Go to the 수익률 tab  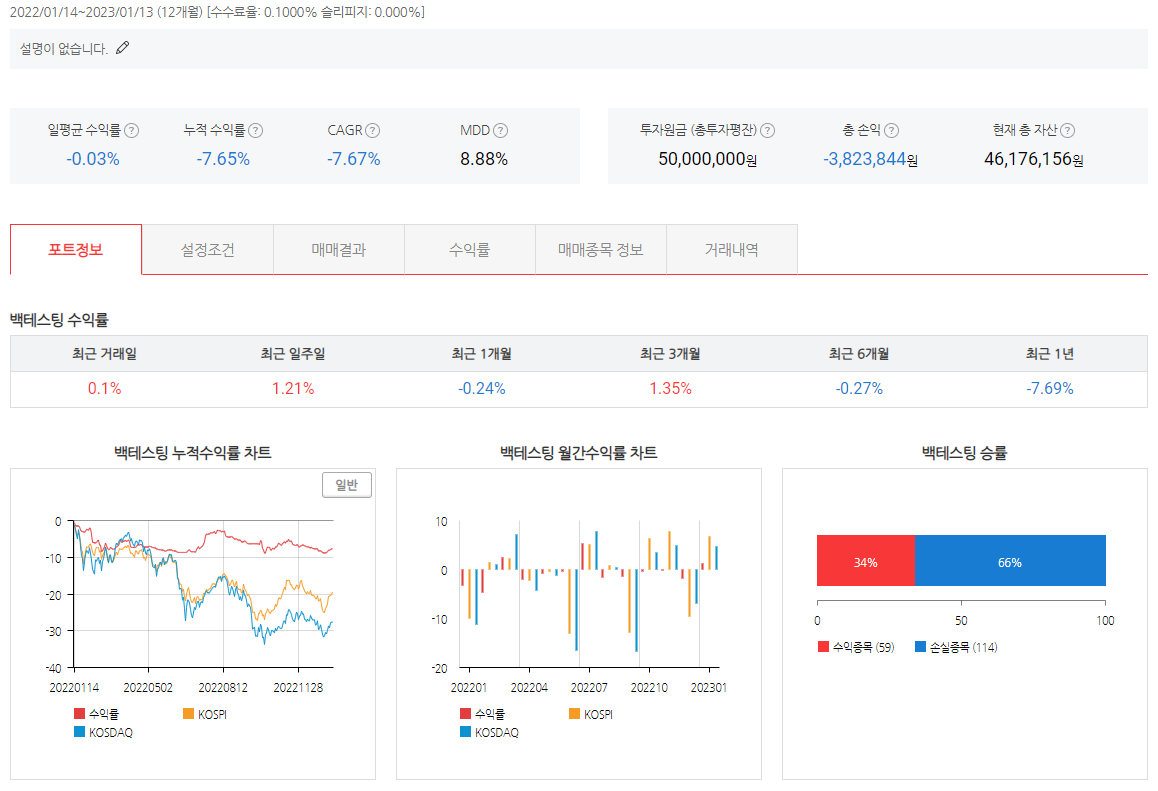470,250
